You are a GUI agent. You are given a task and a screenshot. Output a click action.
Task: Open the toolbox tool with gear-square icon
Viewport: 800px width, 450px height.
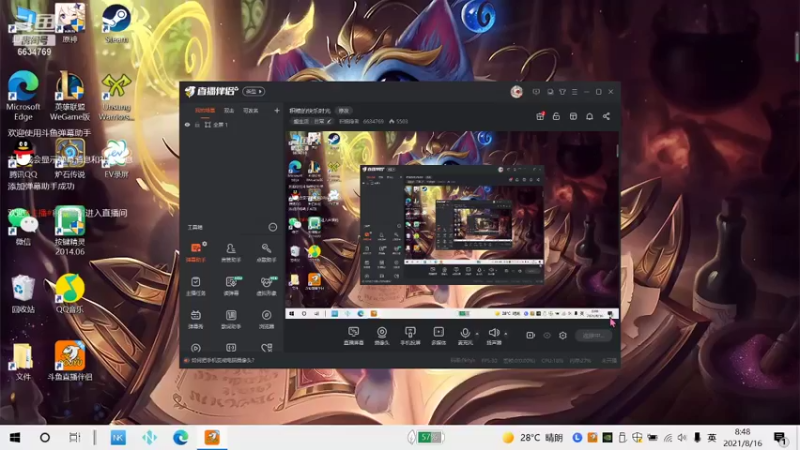click(231, 286)
